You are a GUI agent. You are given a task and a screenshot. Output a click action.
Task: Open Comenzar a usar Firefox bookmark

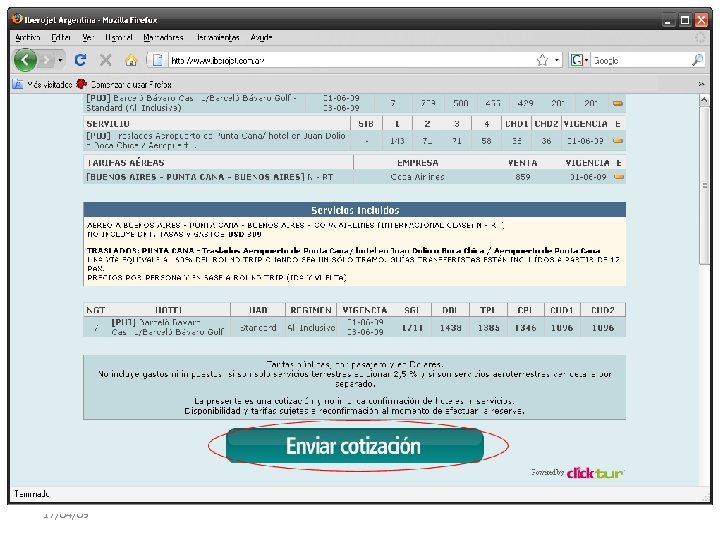pos(124,84)
